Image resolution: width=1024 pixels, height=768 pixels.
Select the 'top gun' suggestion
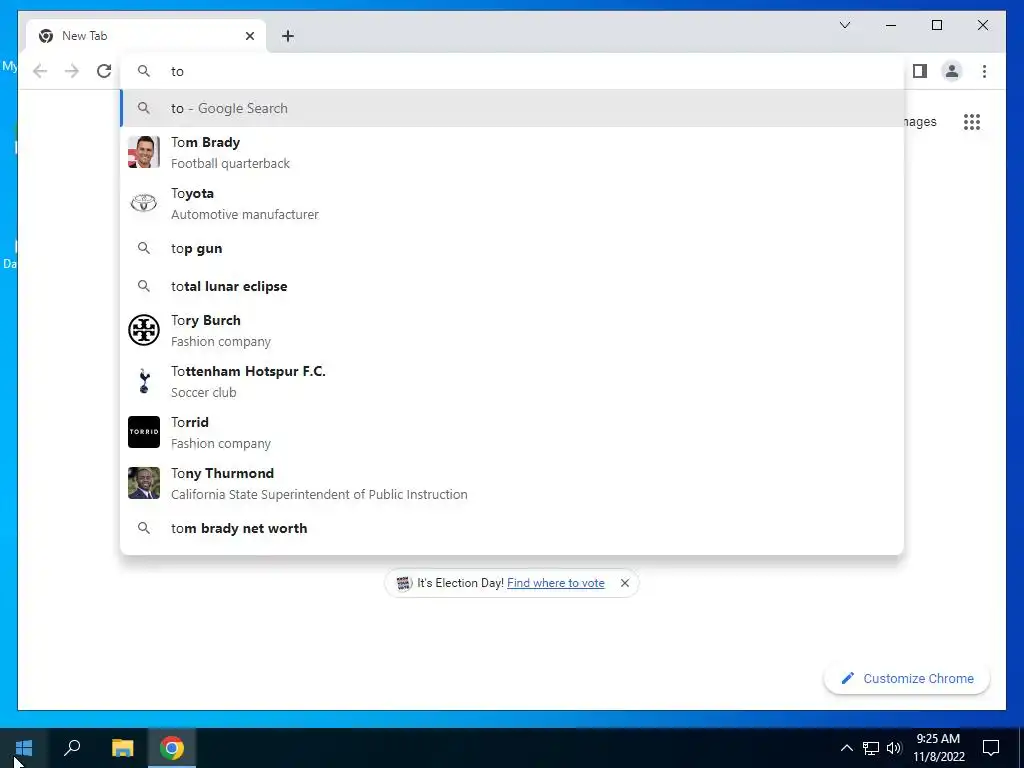pos(513,249)
